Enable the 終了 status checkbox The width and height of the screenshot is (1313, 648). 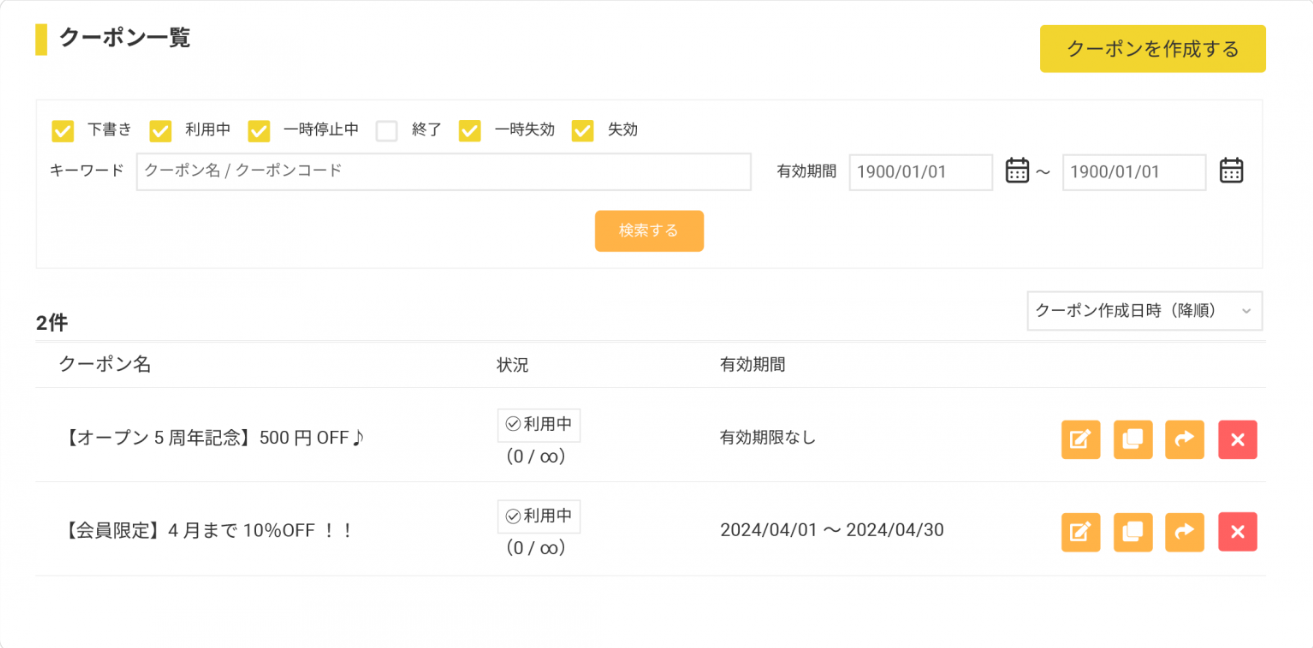pyautogui.click(x=387, y=130)
